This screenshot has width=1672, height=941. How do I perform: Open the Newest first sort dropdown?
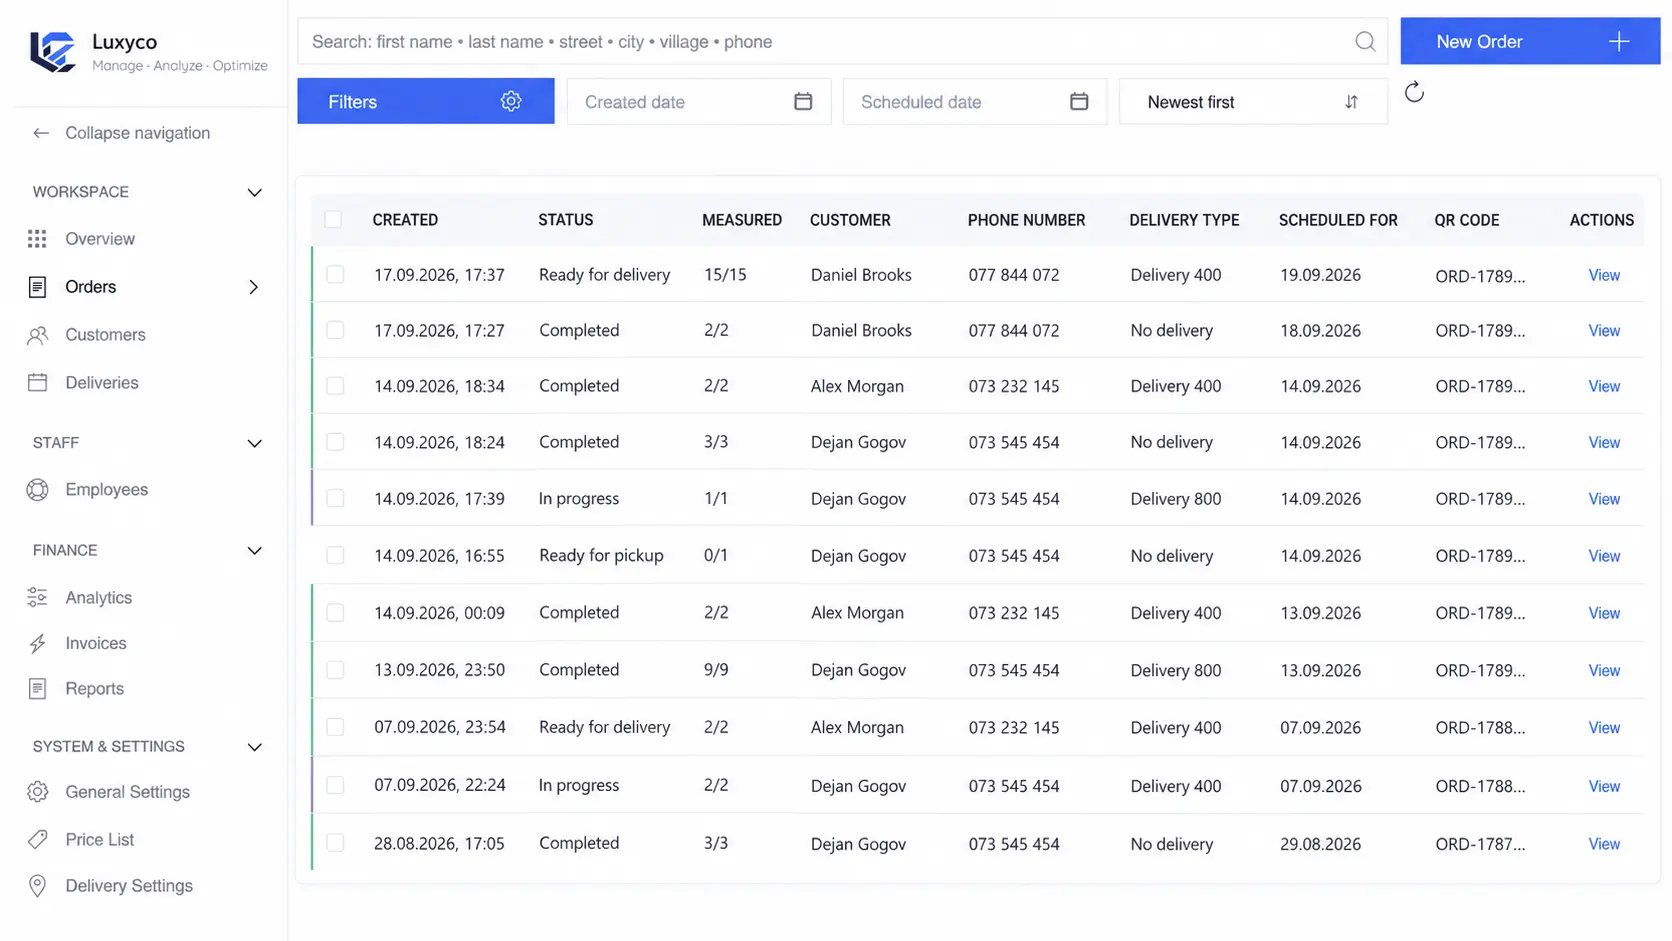tap(1253, 101)
